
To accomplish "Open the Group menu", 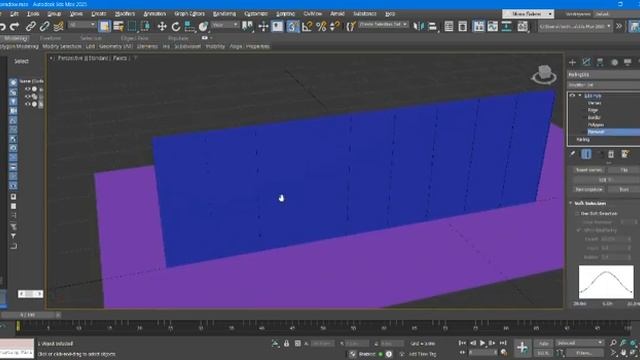I will (54, 14).
